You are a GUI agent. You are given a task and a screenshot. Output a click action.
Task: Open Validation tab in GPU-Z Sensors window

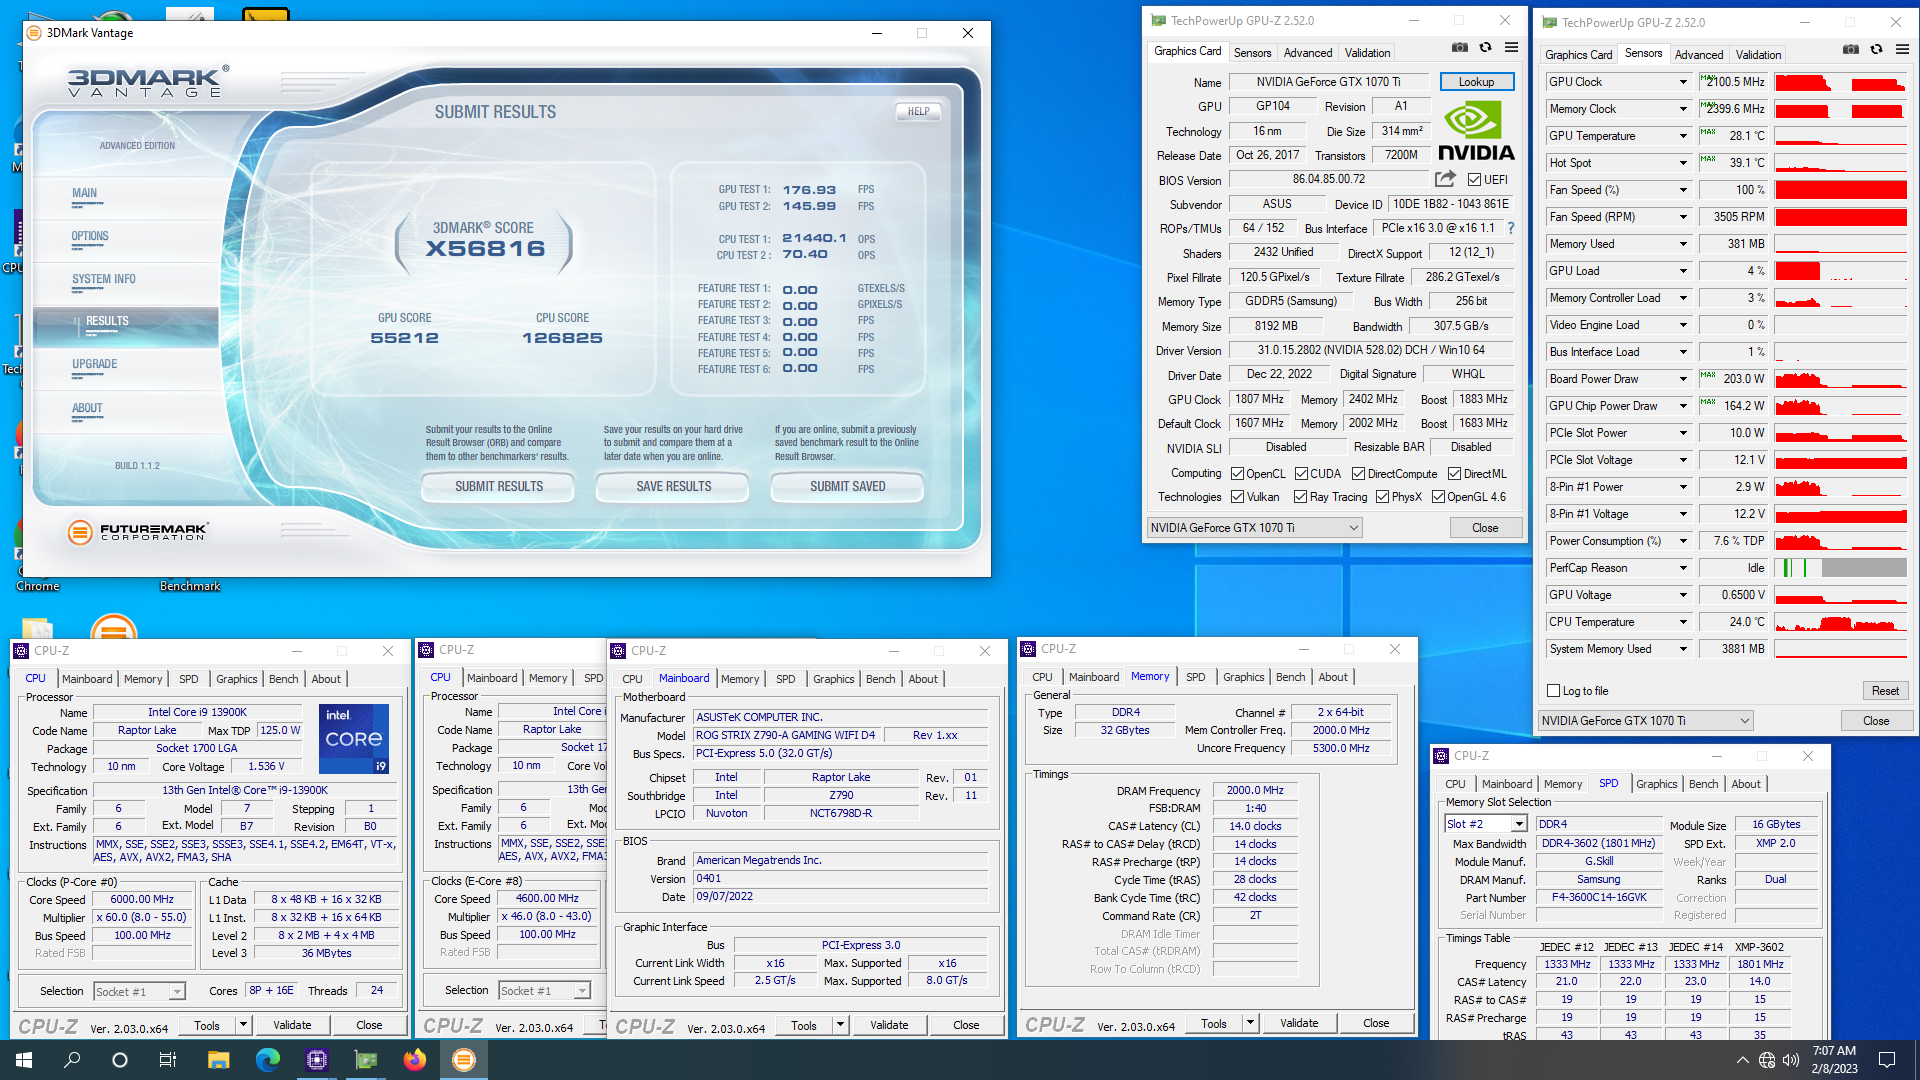(1757, 55)
